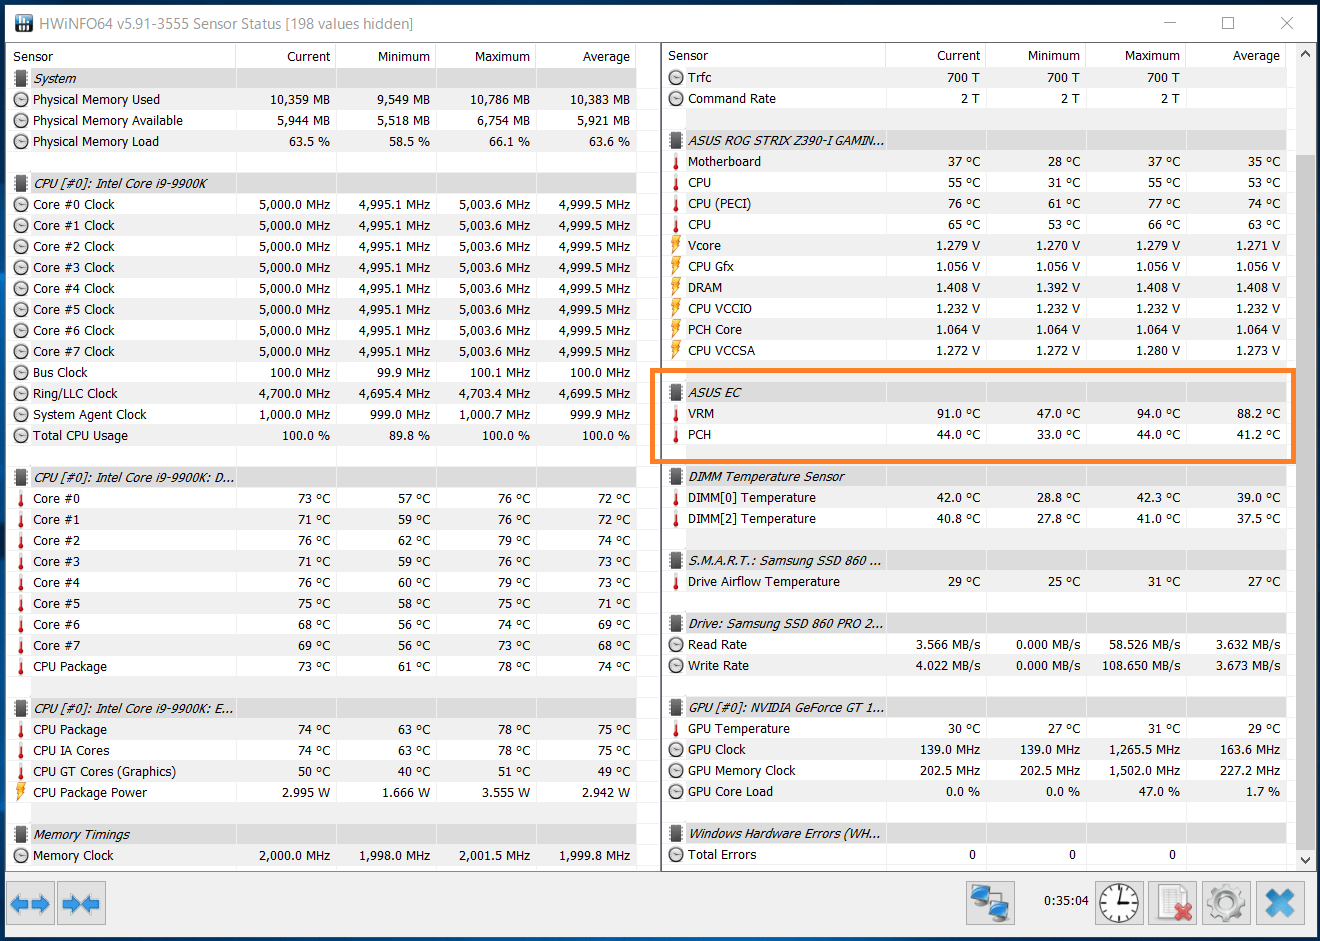Select the Windows Hardware Errors group header

[975, 834]
